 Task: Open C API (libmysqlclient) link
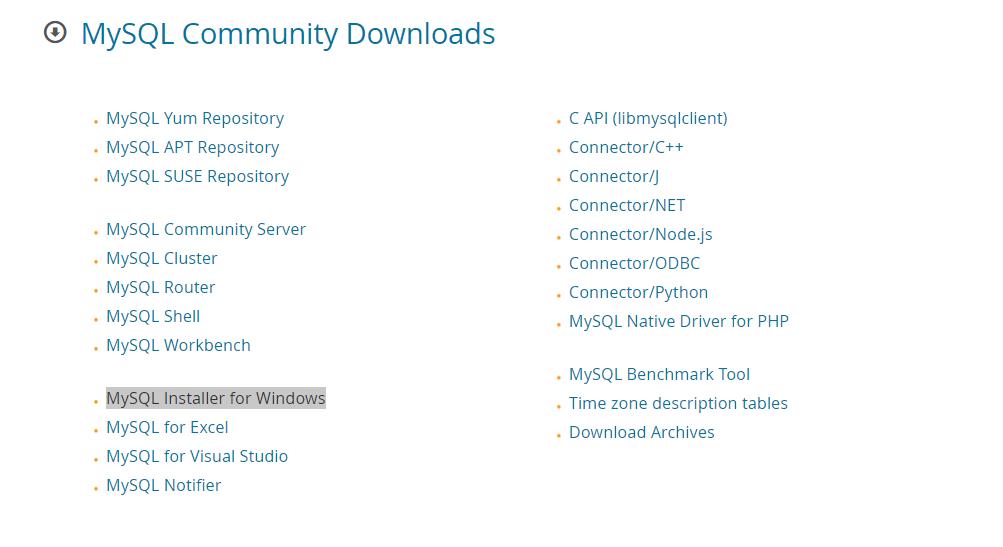[x=648, y=118]
